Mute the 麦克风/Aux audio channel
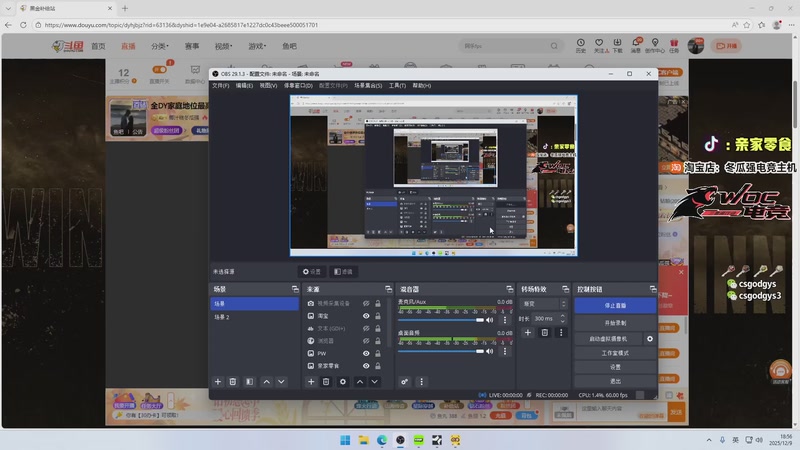Screen dimensions: 800x450 coord(490,320)
